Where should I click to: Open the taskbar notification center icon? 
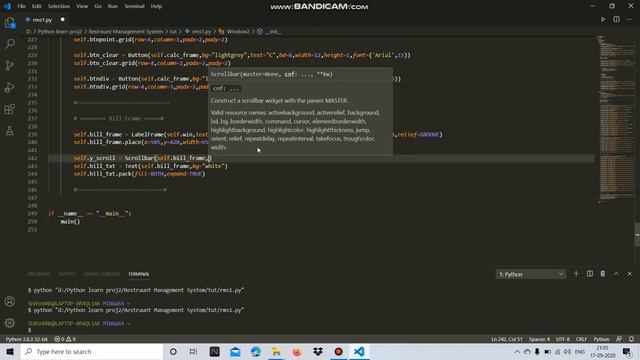tap(627, 351)
